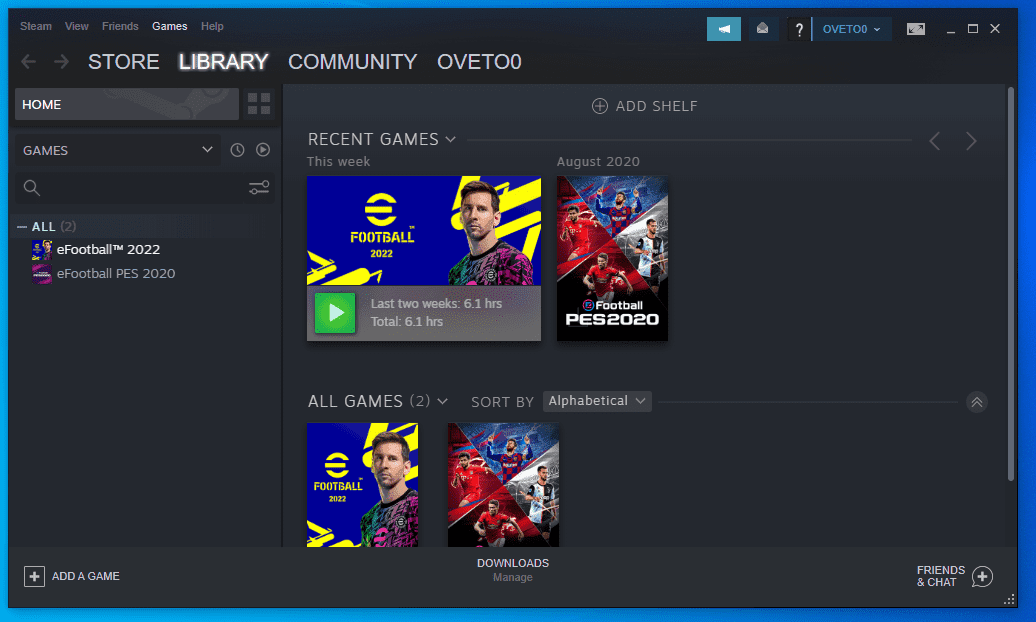Show next recent games with right chevron
This screenshot has width=1036, height=622.
click(x=971, y=141)
